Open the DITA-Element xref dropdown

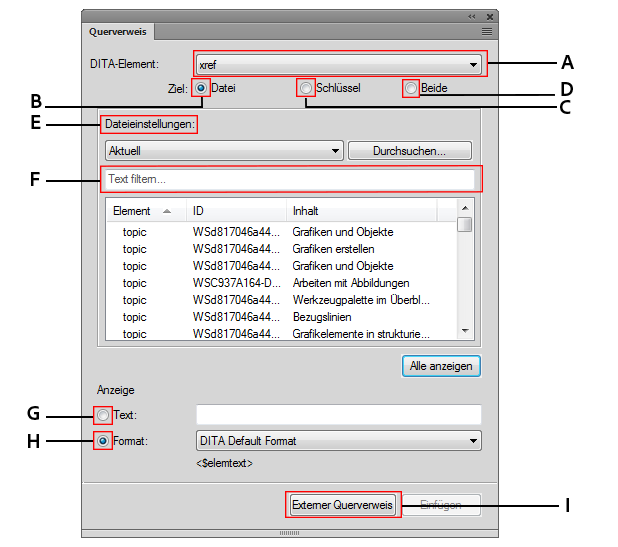pyautogui.click(x=472, y=65)
